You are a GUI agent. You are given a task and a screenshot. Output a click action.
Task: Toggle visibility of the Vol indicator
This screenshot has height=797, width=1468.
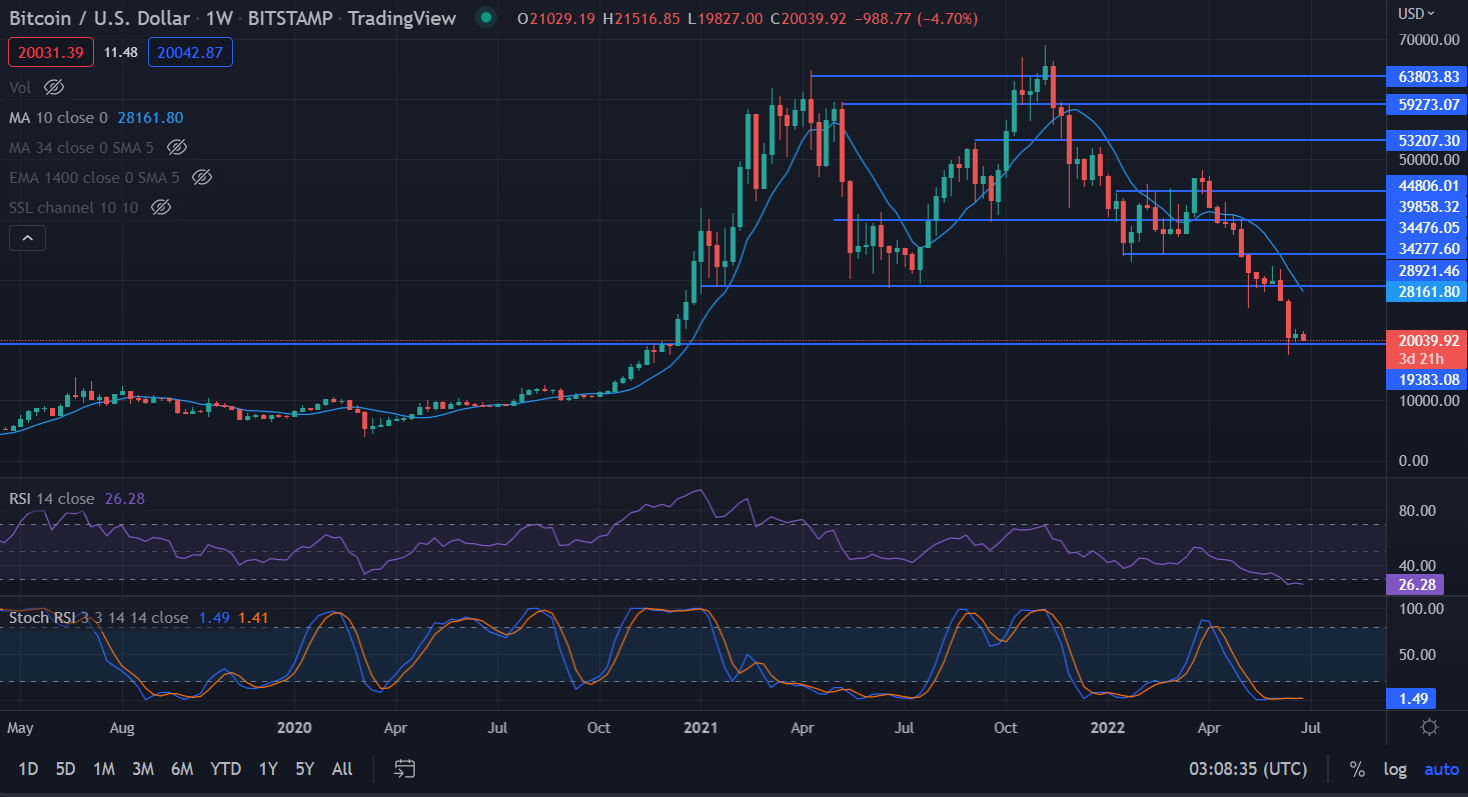click(54, 87)
